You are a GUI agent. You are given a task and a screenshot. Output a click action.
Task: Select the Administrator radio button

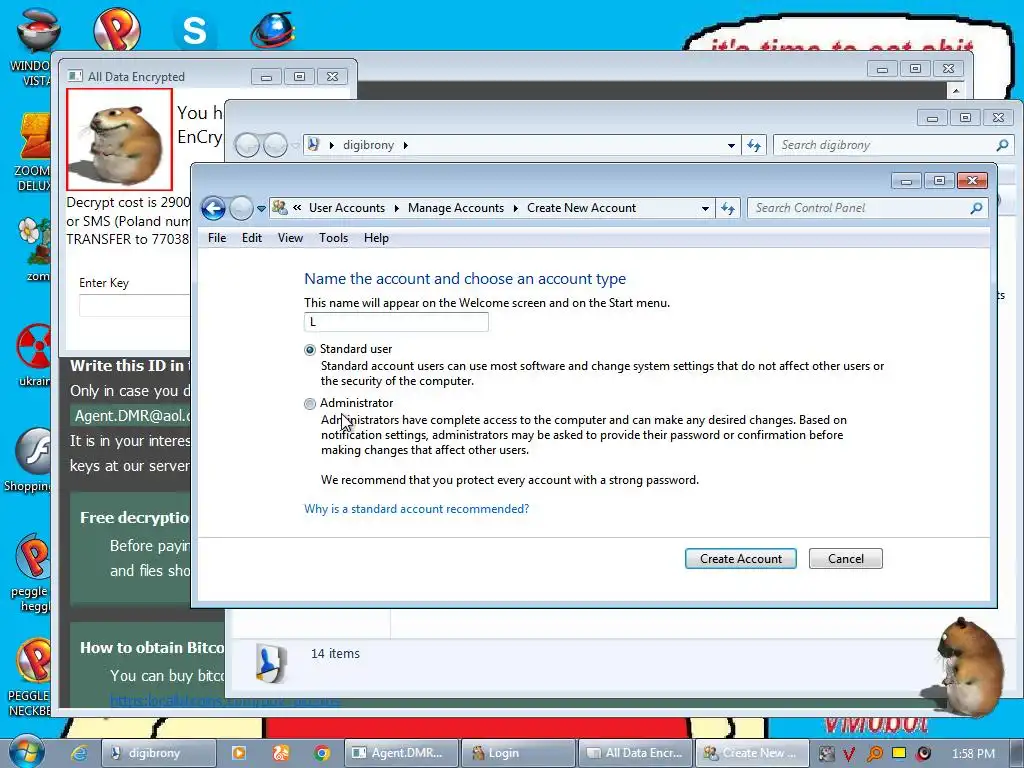[310, 404]
